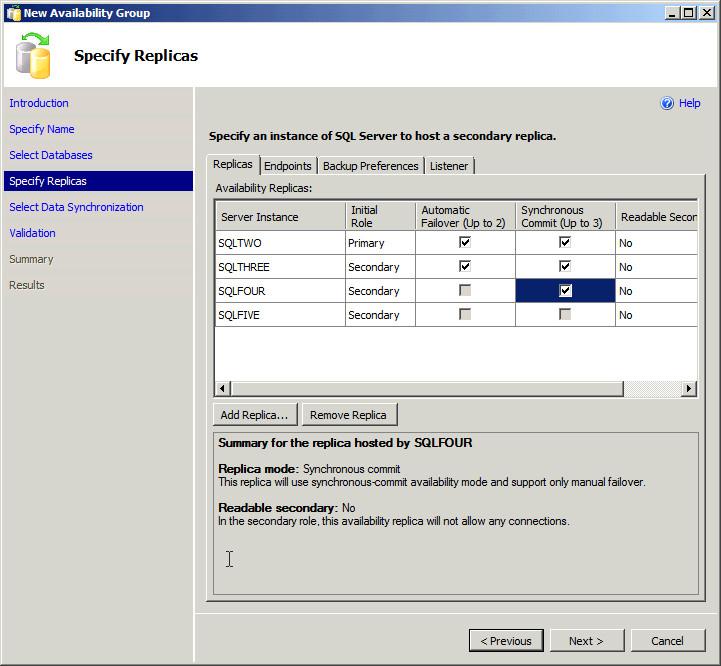Open Readable Secondary value for SQLFOUR
Viewport: 721px width, 666px height.
[x=656, y=291]
